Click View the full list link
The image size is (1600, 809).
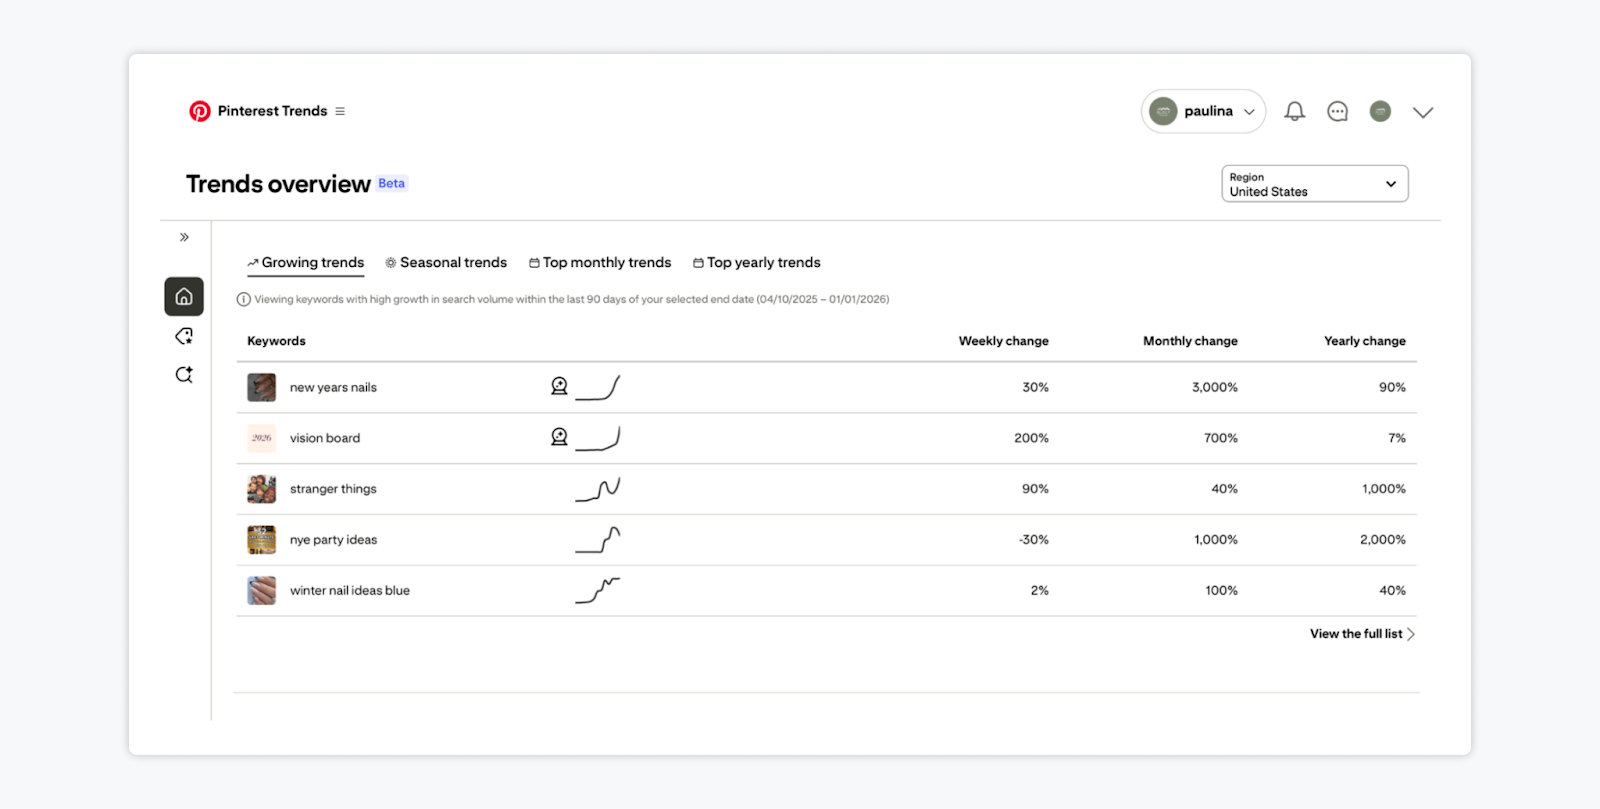1361,634
